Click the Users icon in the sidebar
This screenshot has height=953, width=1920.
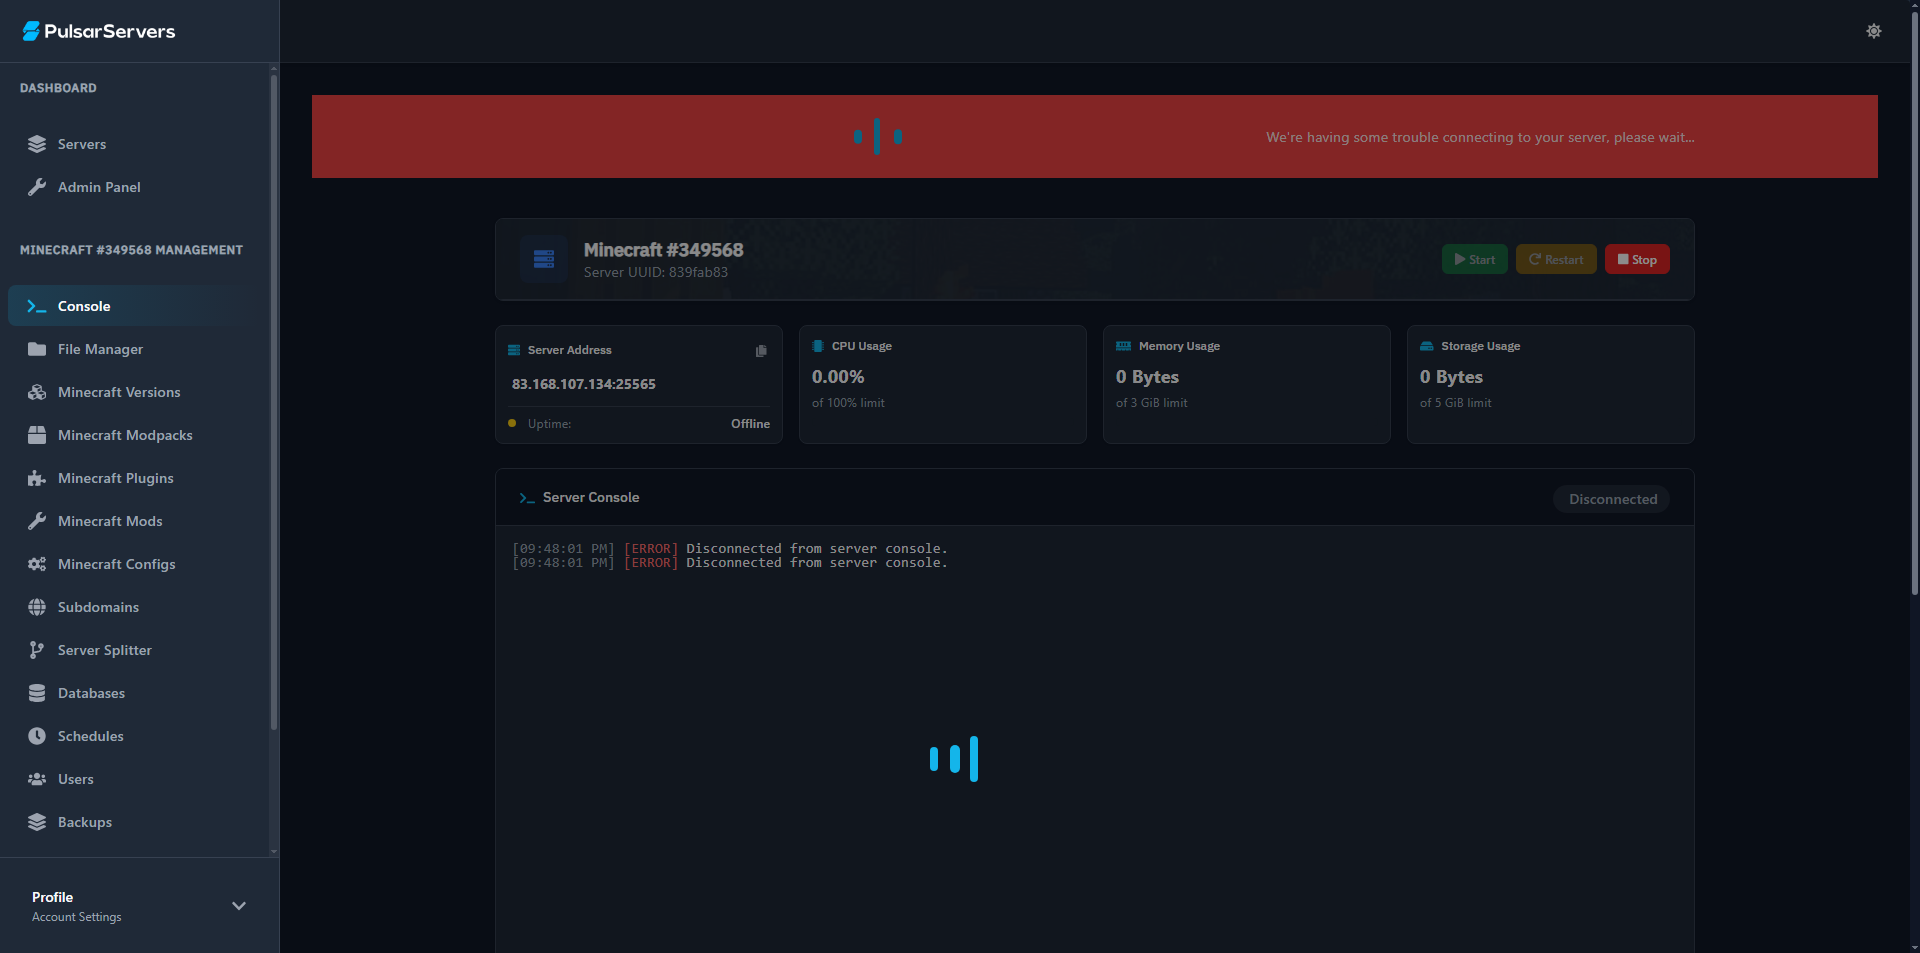point(37,779)
